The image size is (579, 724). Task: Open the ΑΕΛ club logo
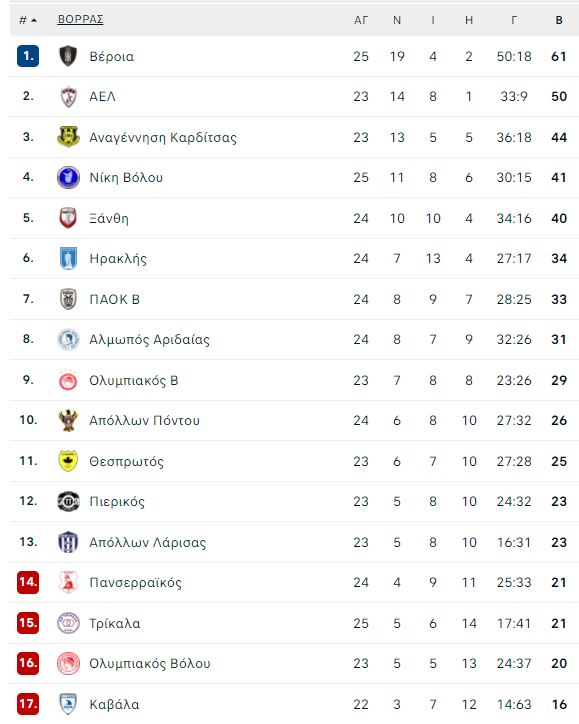68,97
